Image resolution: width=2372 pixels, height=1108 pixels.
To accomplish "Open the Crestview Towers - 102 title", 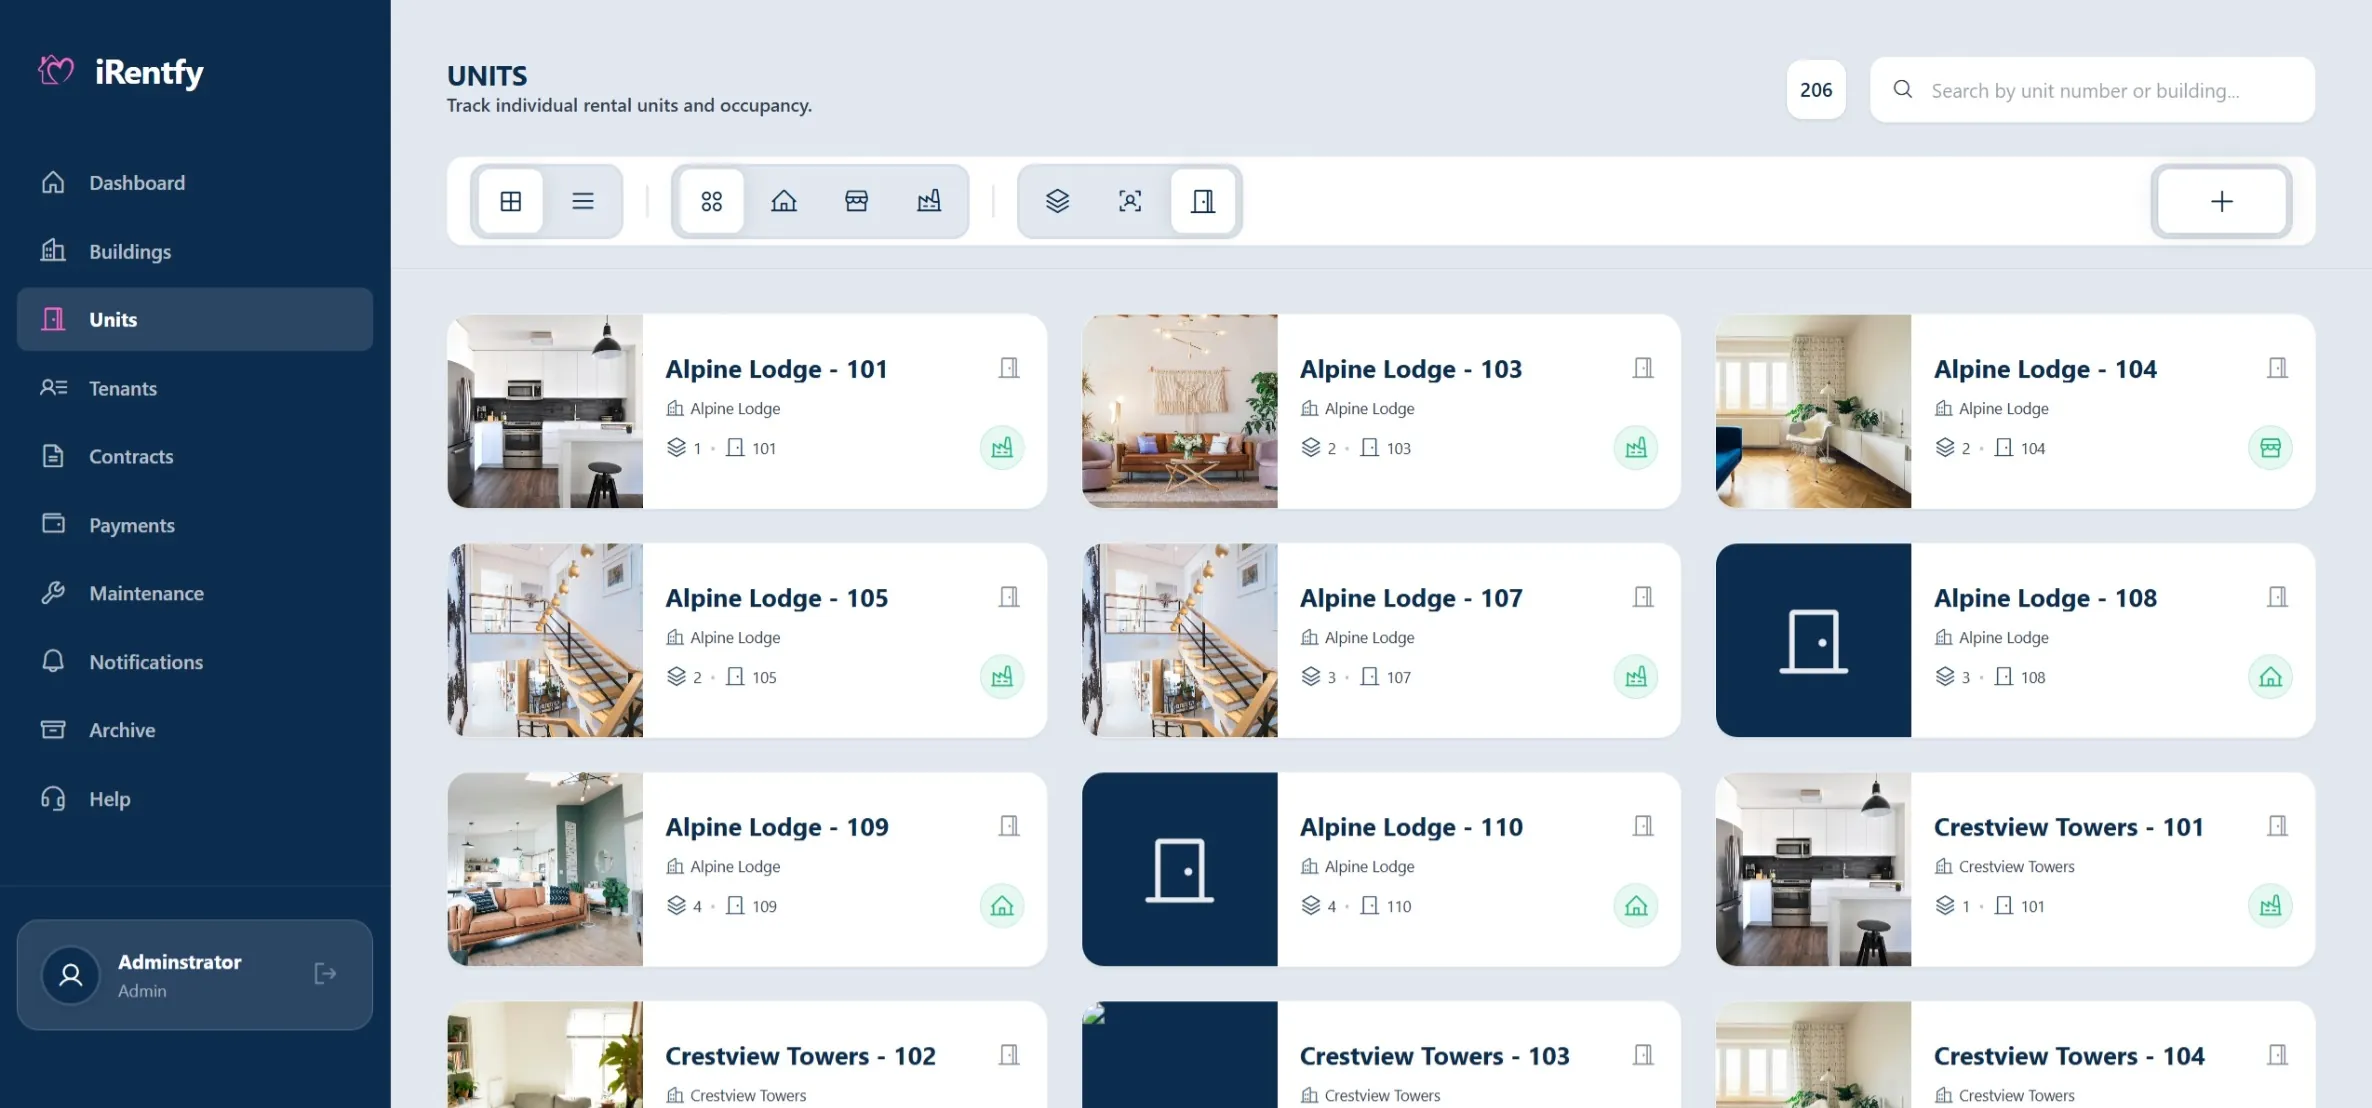I will tap(800, 1056).
